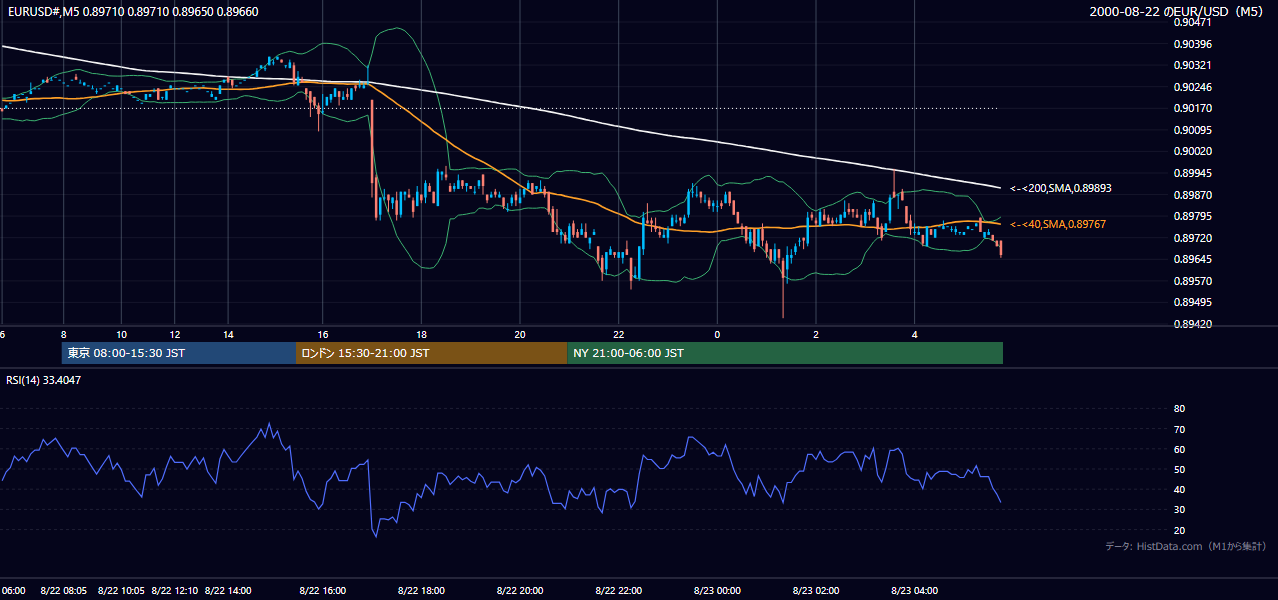Click price axis value 0.89495
Screen dimensions: 1278x600
pos(1192,302)
